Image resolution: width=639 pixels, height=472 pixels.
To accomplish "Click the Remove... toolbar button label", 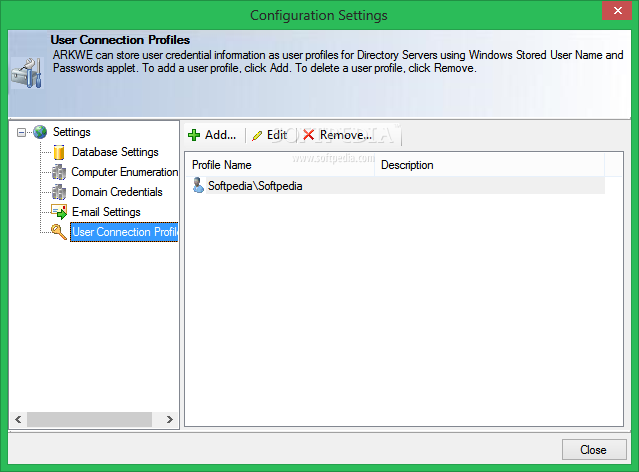I will click(x=346, y=135).
